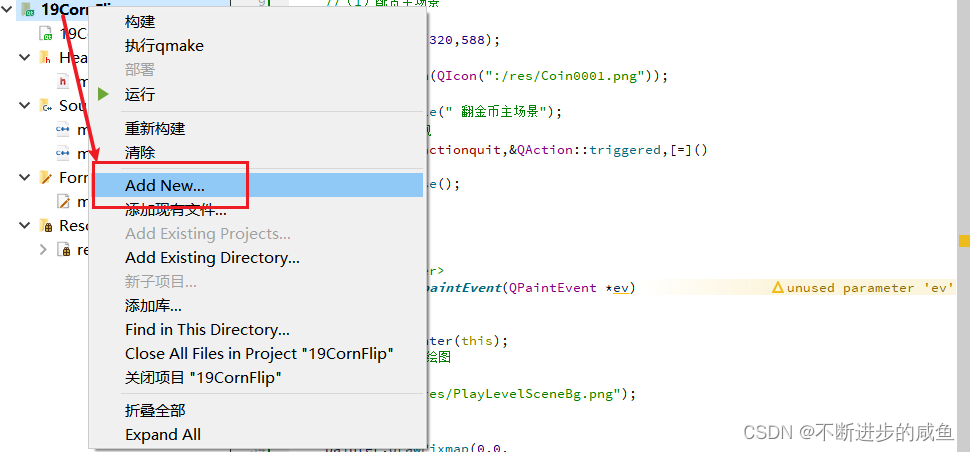Click the Resources folder icon
Image resolution: width=970 pixels, height=452 pixels.
point(45,226)
